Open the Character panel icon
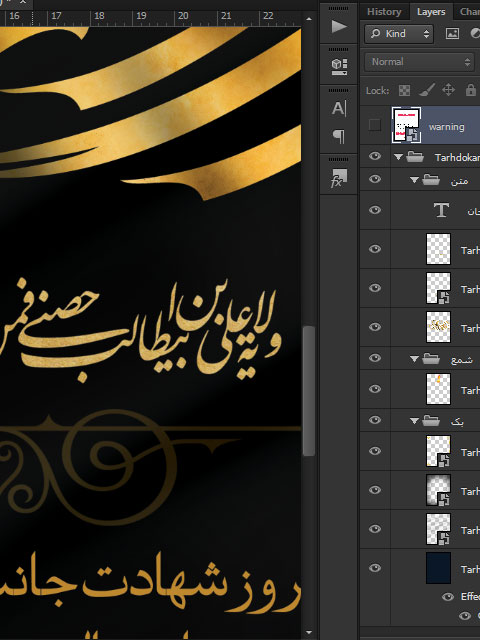The width and height of the screenshot is (480, 640). (x=339, y=109)
